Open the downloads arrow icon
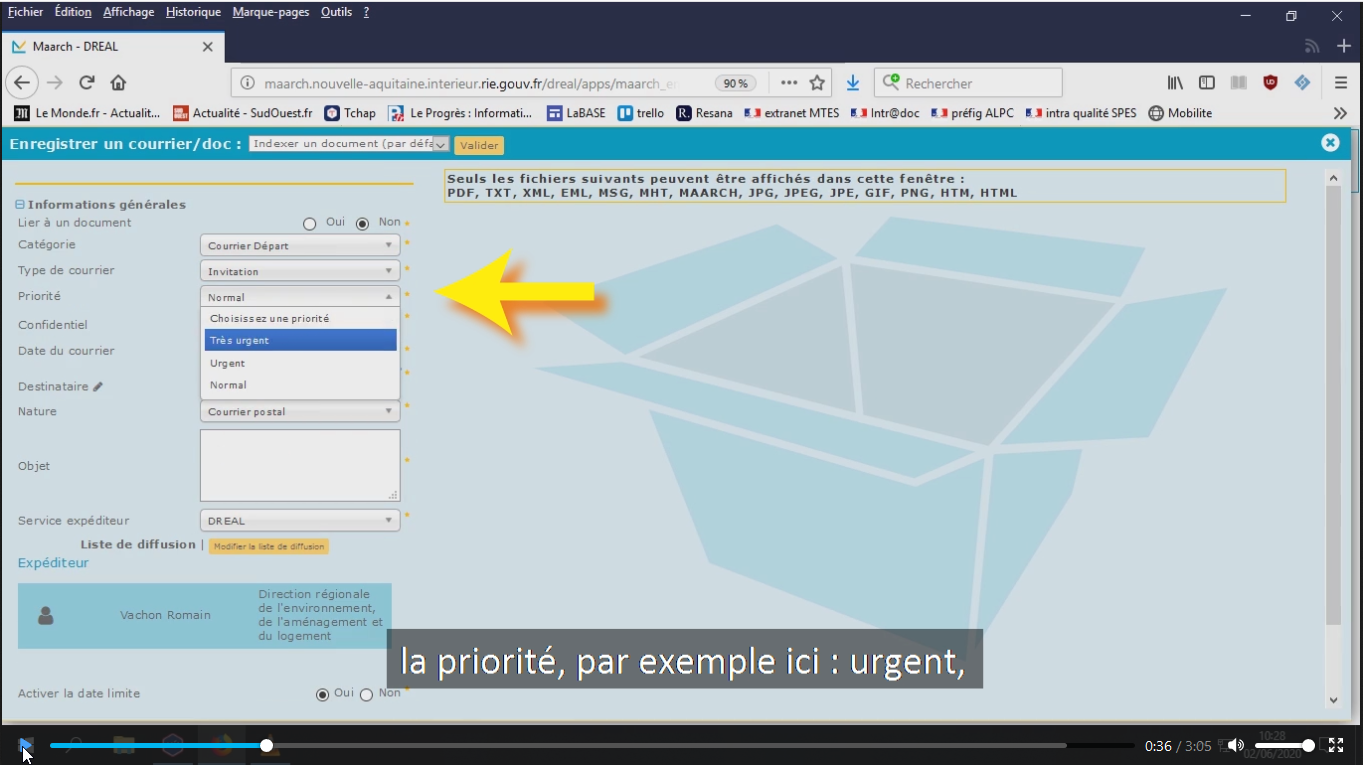The width and height of the screenshot is (1363, 765). (x=853, y=83)
